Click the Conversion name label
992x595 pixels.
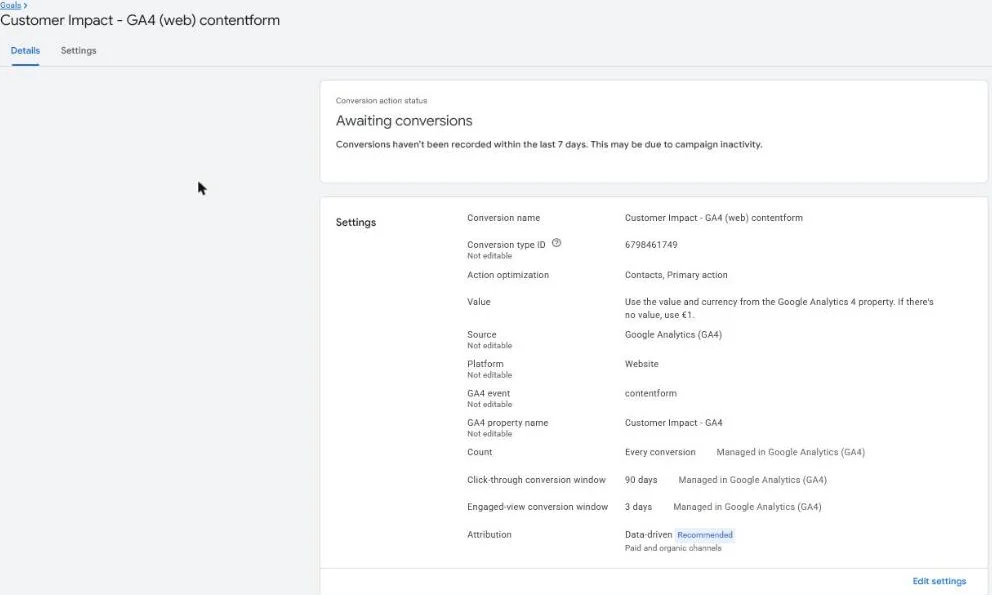click(504, 218)
